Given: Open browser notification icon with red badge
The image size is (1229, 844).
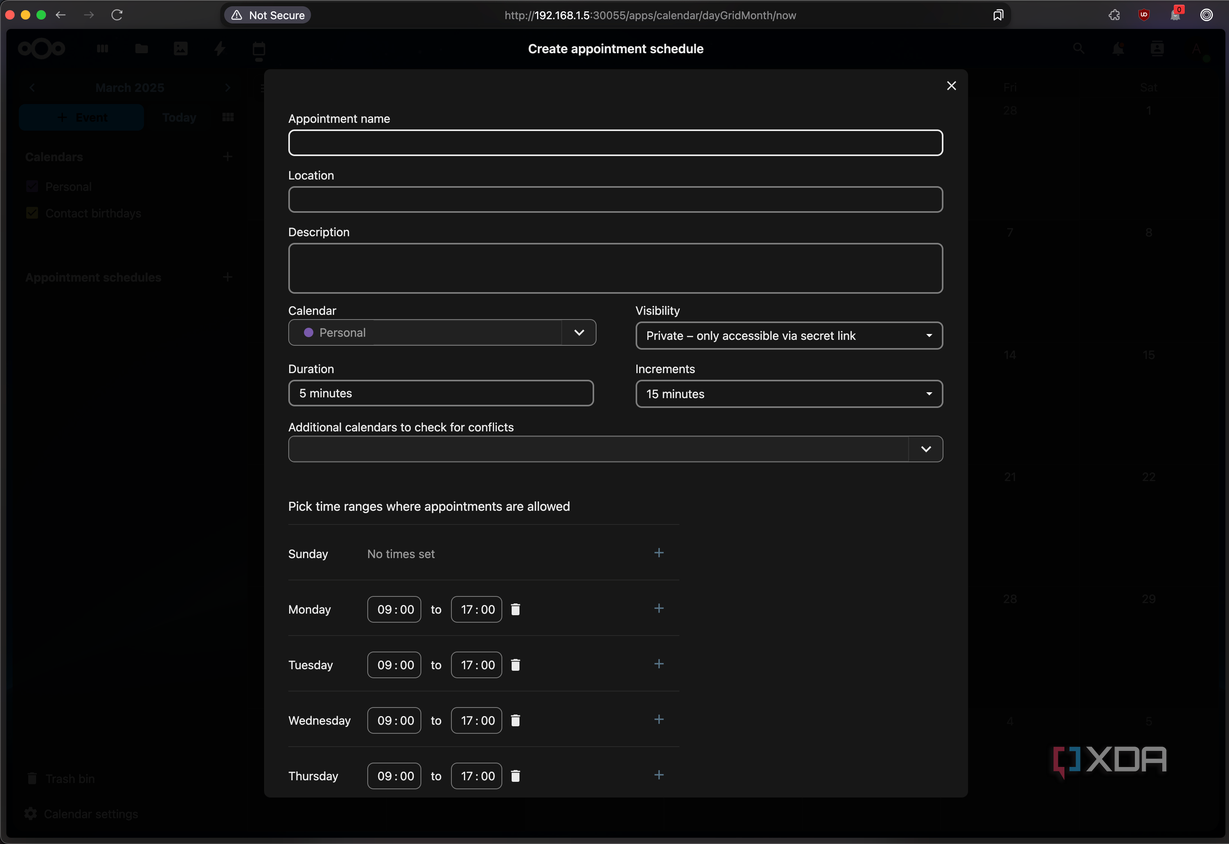Looking at the screenshot, I should click(x=1176, y=14).
